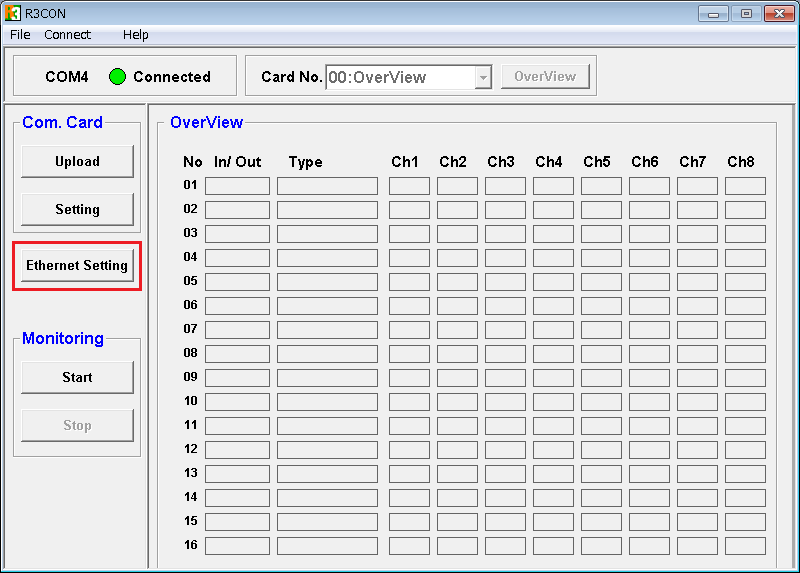The image size is (800, 573).
Task: Start monitoring
Action: tap(77, 378)
